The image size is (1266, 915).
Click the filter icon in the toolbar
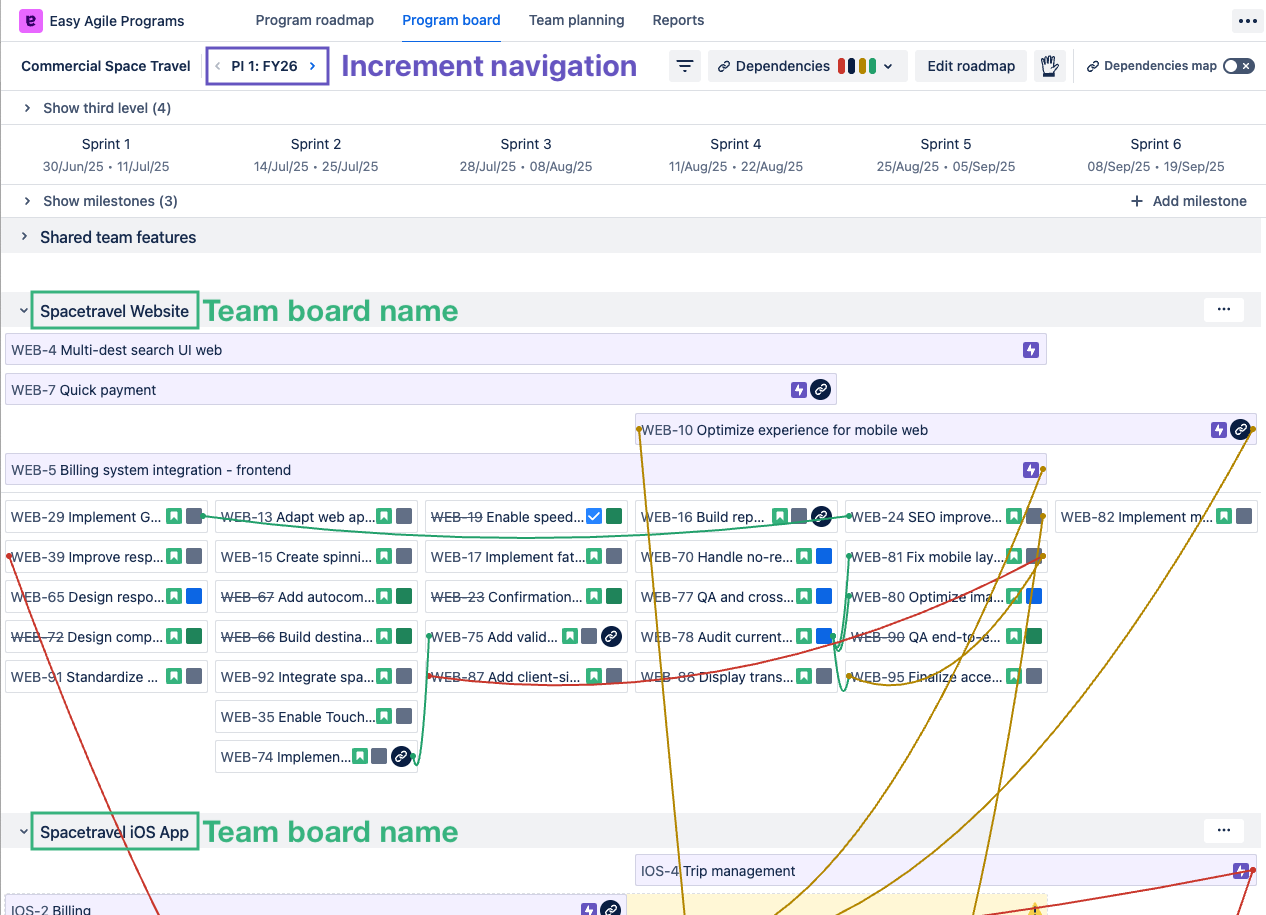(x=684, y=66)
